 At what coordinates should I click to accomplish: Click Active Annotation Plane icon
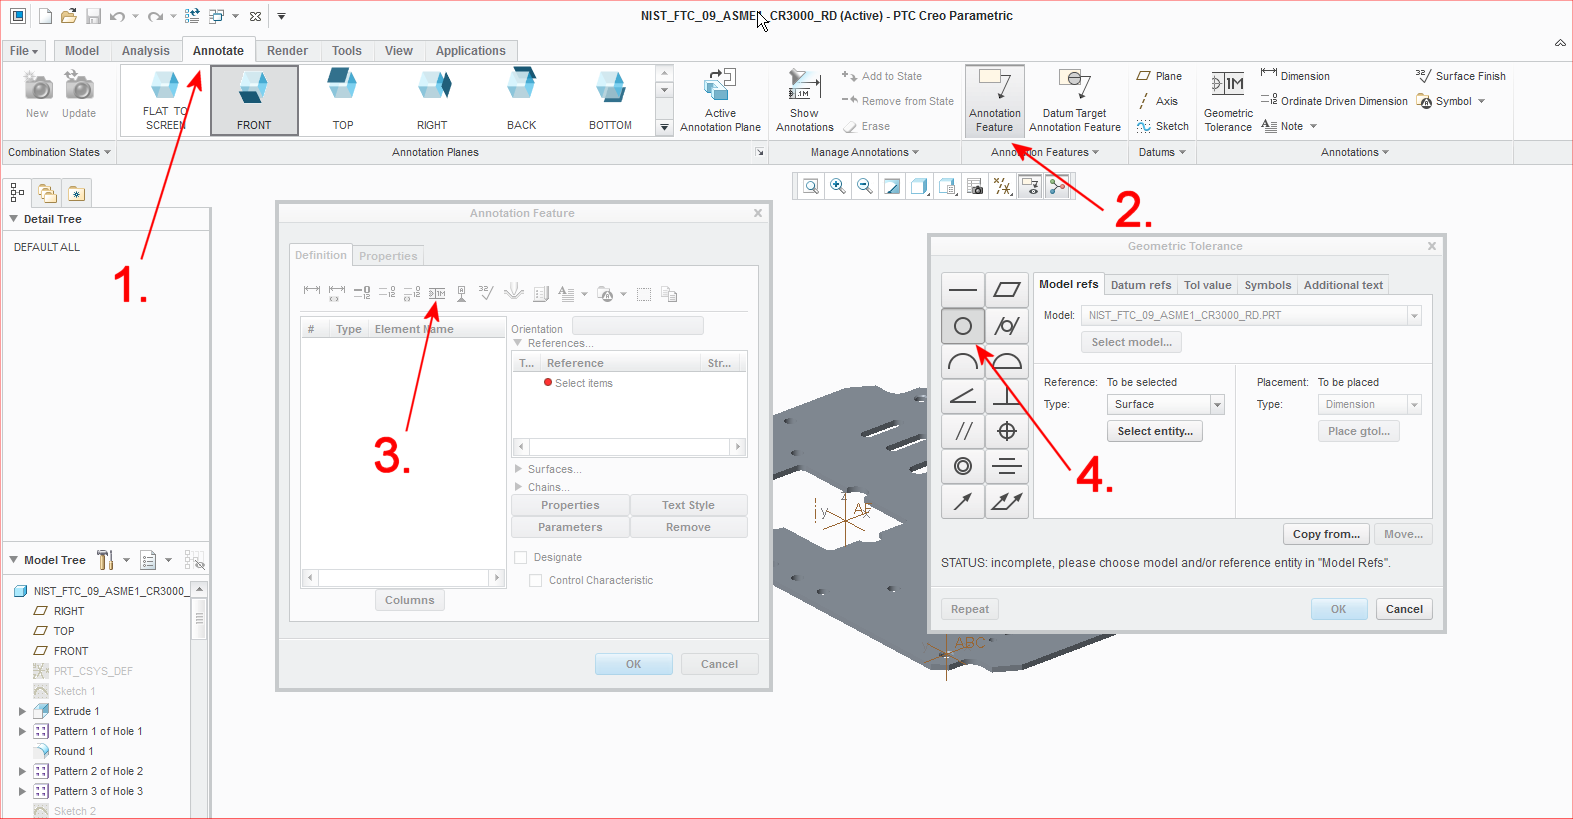tap(720, 100)
